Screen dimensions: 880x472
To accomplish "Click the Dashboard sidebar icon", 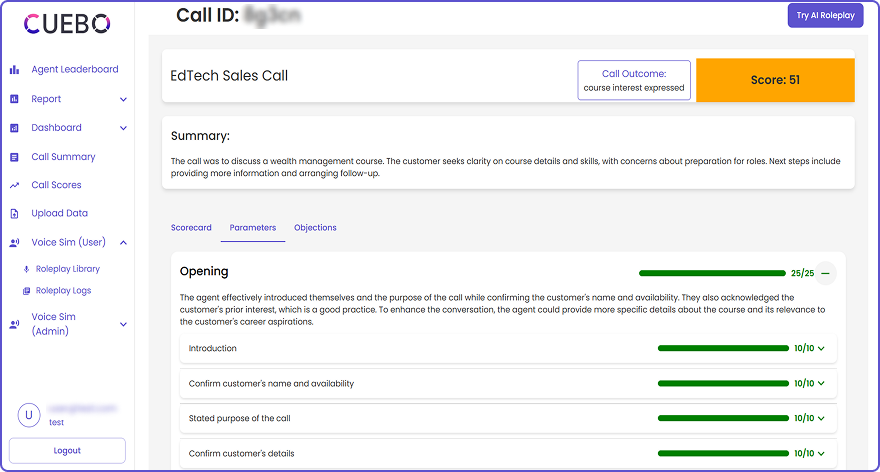I will [15, 128].
